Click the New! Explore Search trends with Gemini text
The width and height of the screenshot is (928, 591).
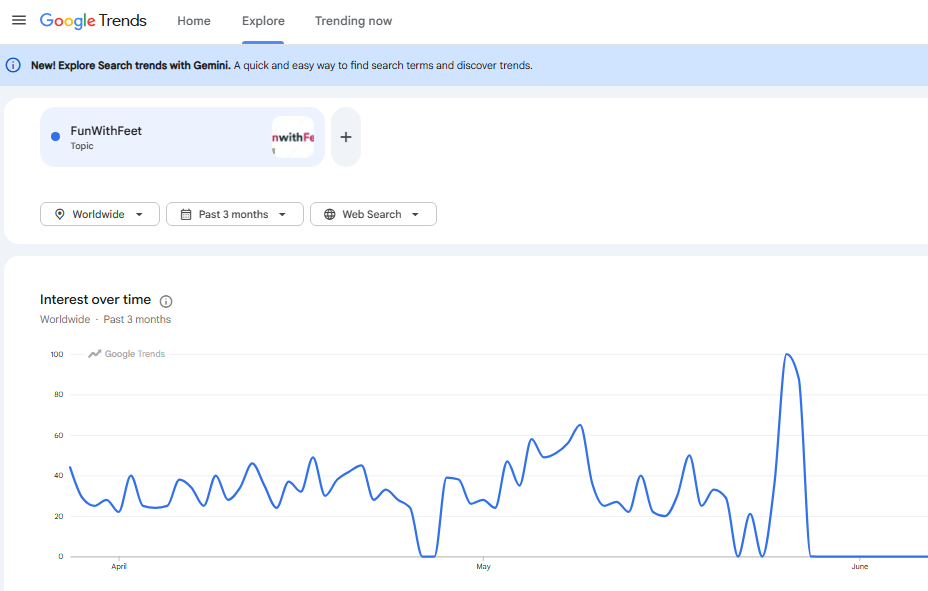131,65
